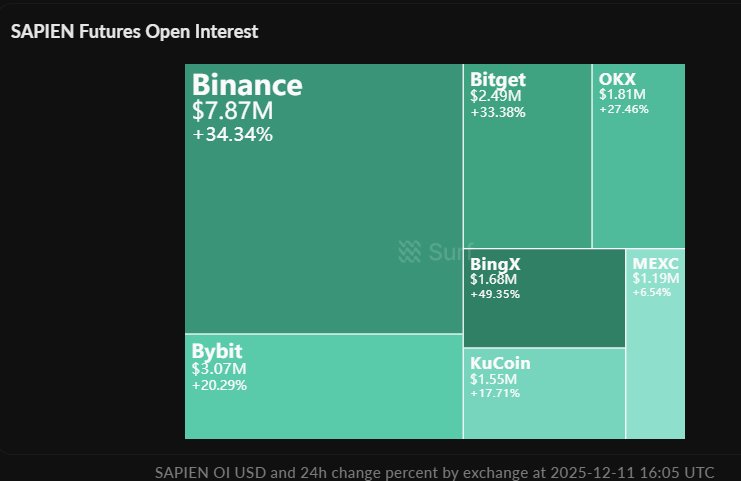Select the KuCoin tile name

[500, 363]
